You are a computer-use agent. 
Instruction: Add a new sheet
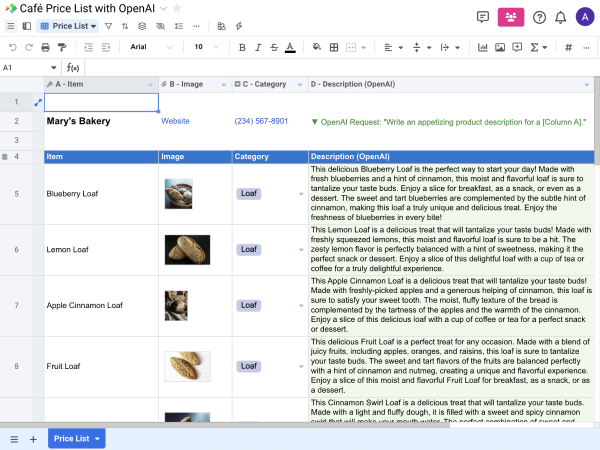tap(33, 439)
